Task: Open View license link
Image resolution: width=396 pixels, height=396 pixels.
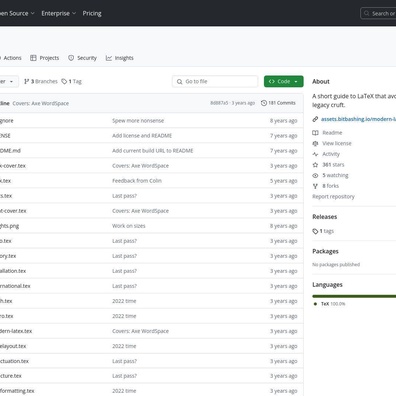Action: coord(337,143)
